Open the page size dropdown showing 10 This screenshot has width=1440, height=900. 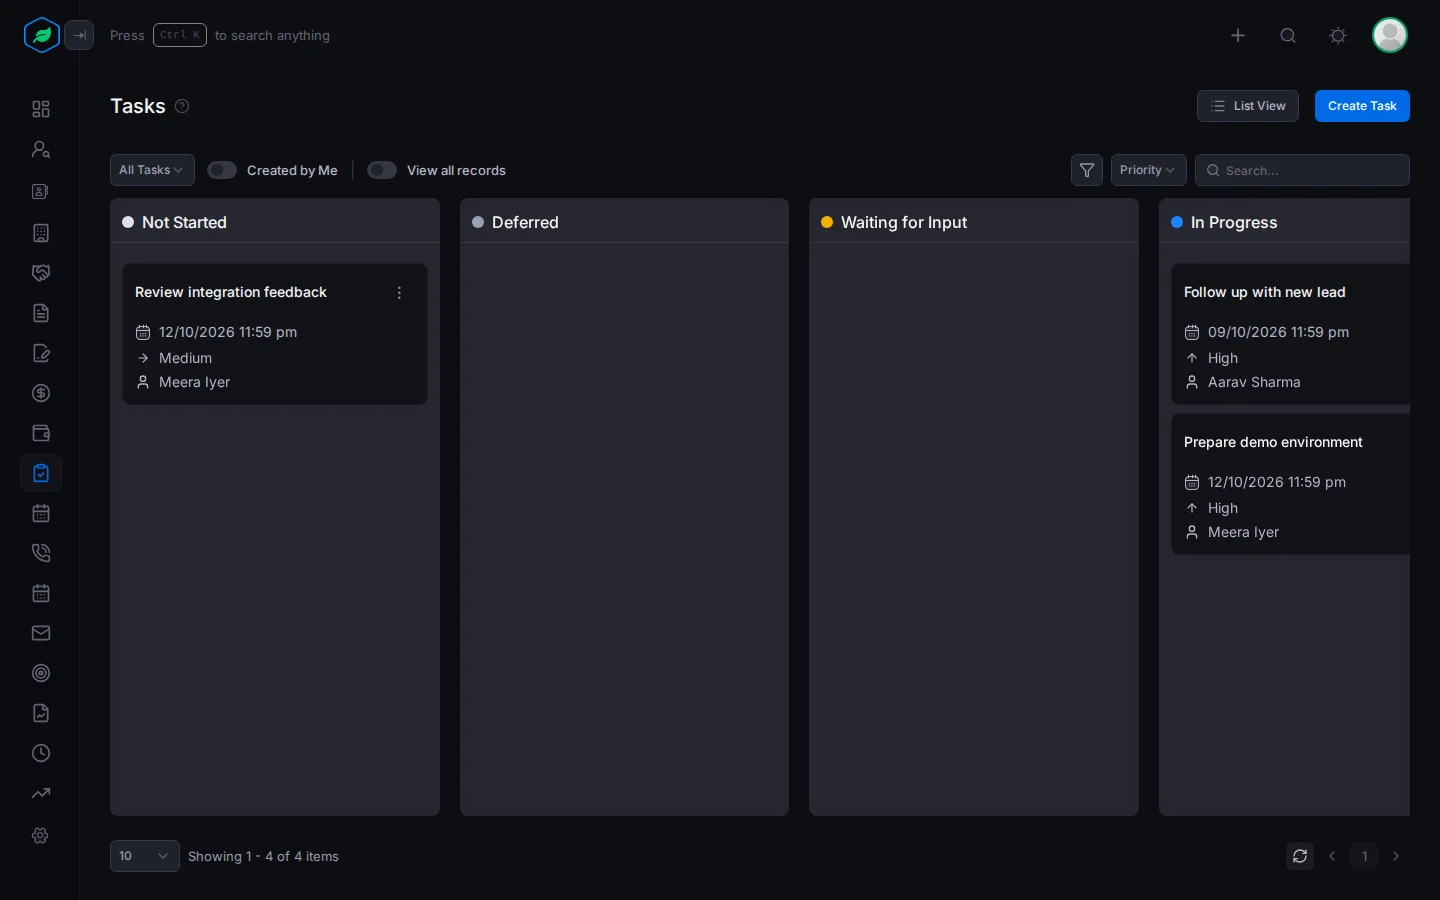click(x=145, y=856)
